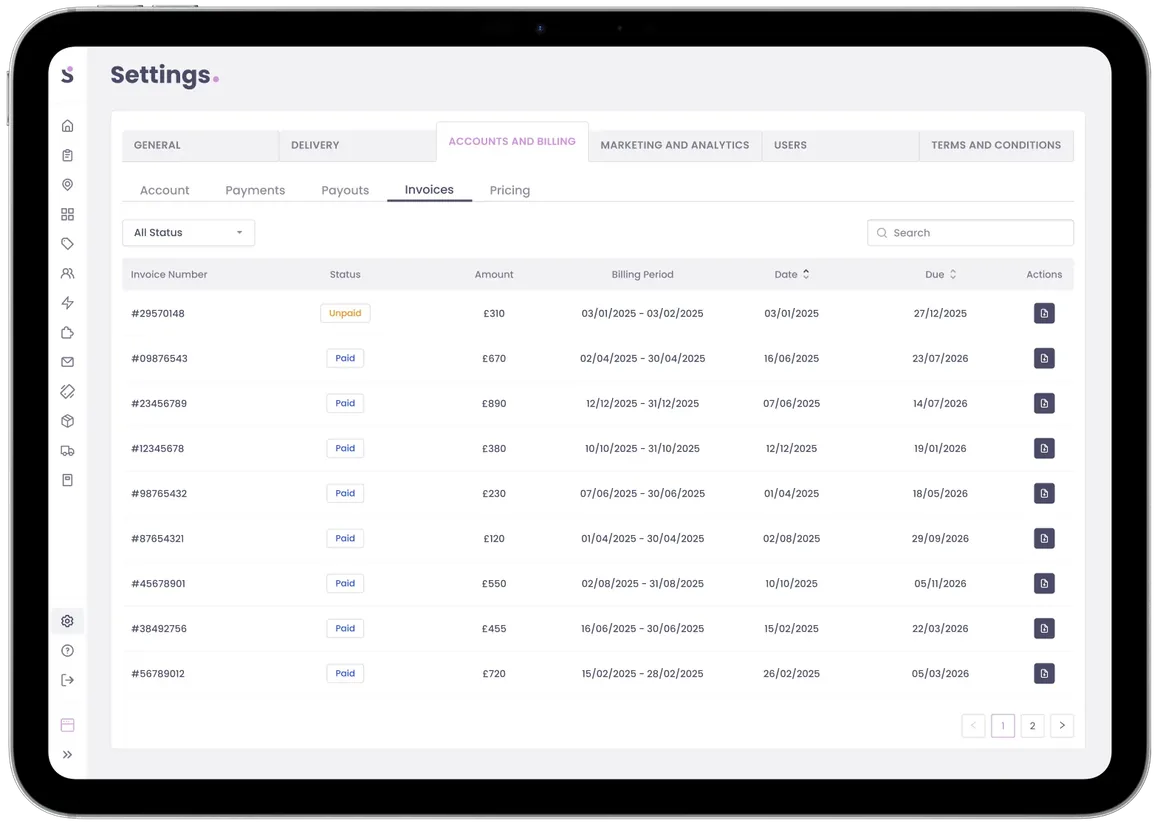Download invoice #09876543 document

pyautogui.click(x=1044, y=359)
